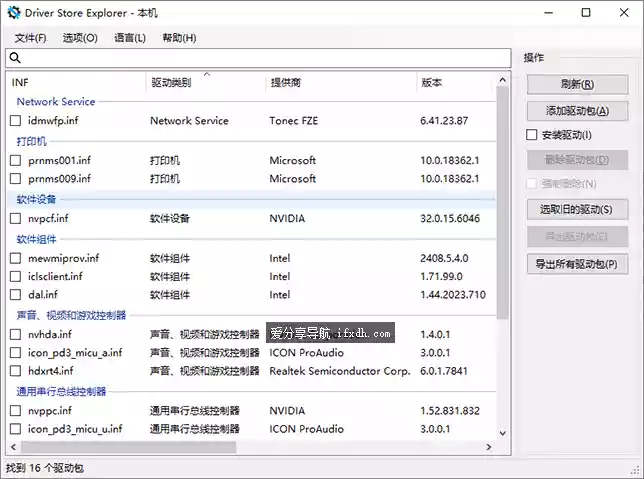Check the box for iclsclient.inf
The width and height of the screenshot is (644, 479).
tap(15, 276)
